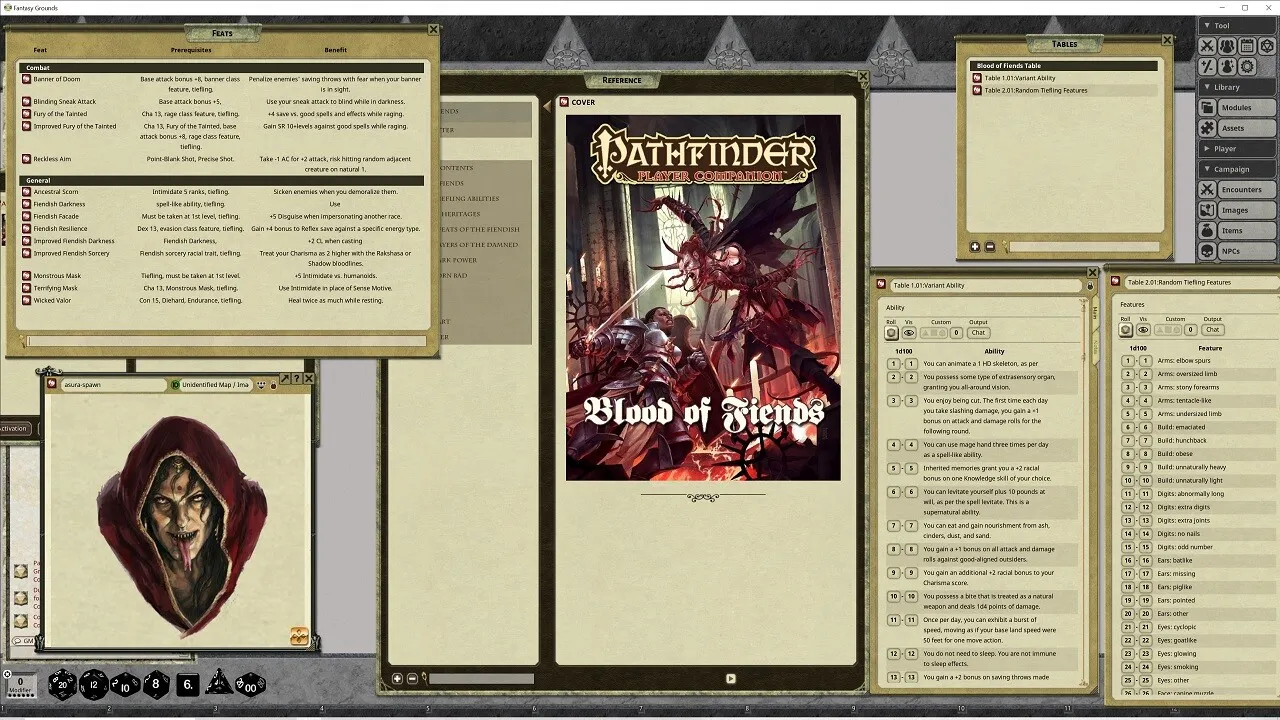The image size is (1280, 720).
Task: Open Table 2.01:Random Tiefling Features in Tables list
Action: (x=1036, y=90)
